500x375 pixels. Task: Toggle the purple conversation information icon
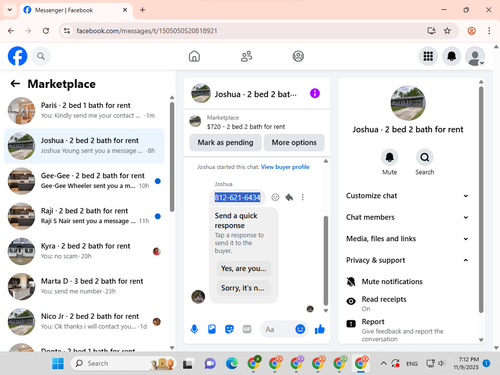pyautogui.click(x=315, y=93)
